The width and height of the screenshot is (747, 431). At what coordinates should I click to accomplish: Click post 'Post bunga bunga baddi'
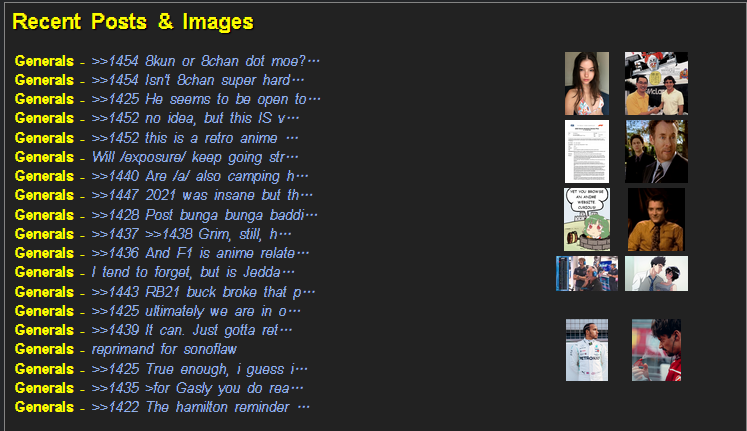(x=204, y=215)
